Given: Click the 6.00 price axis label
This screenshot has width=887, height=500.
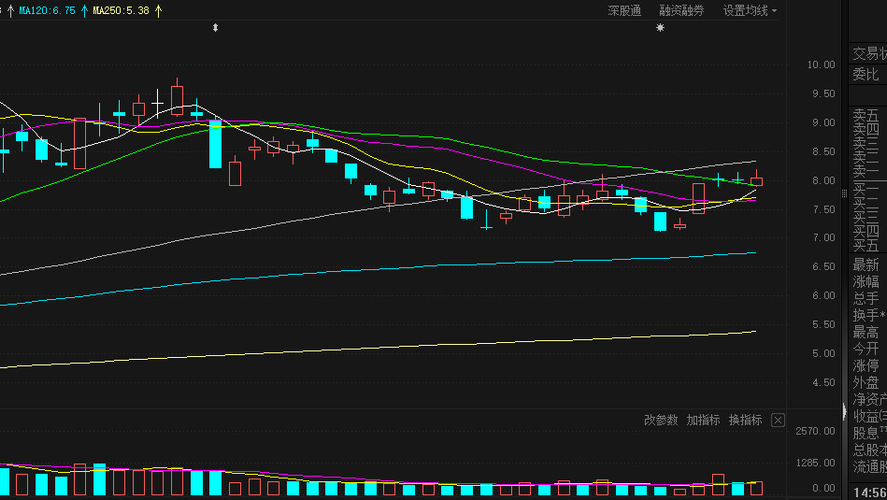Looking at the screenshot, I should point(824,295).
